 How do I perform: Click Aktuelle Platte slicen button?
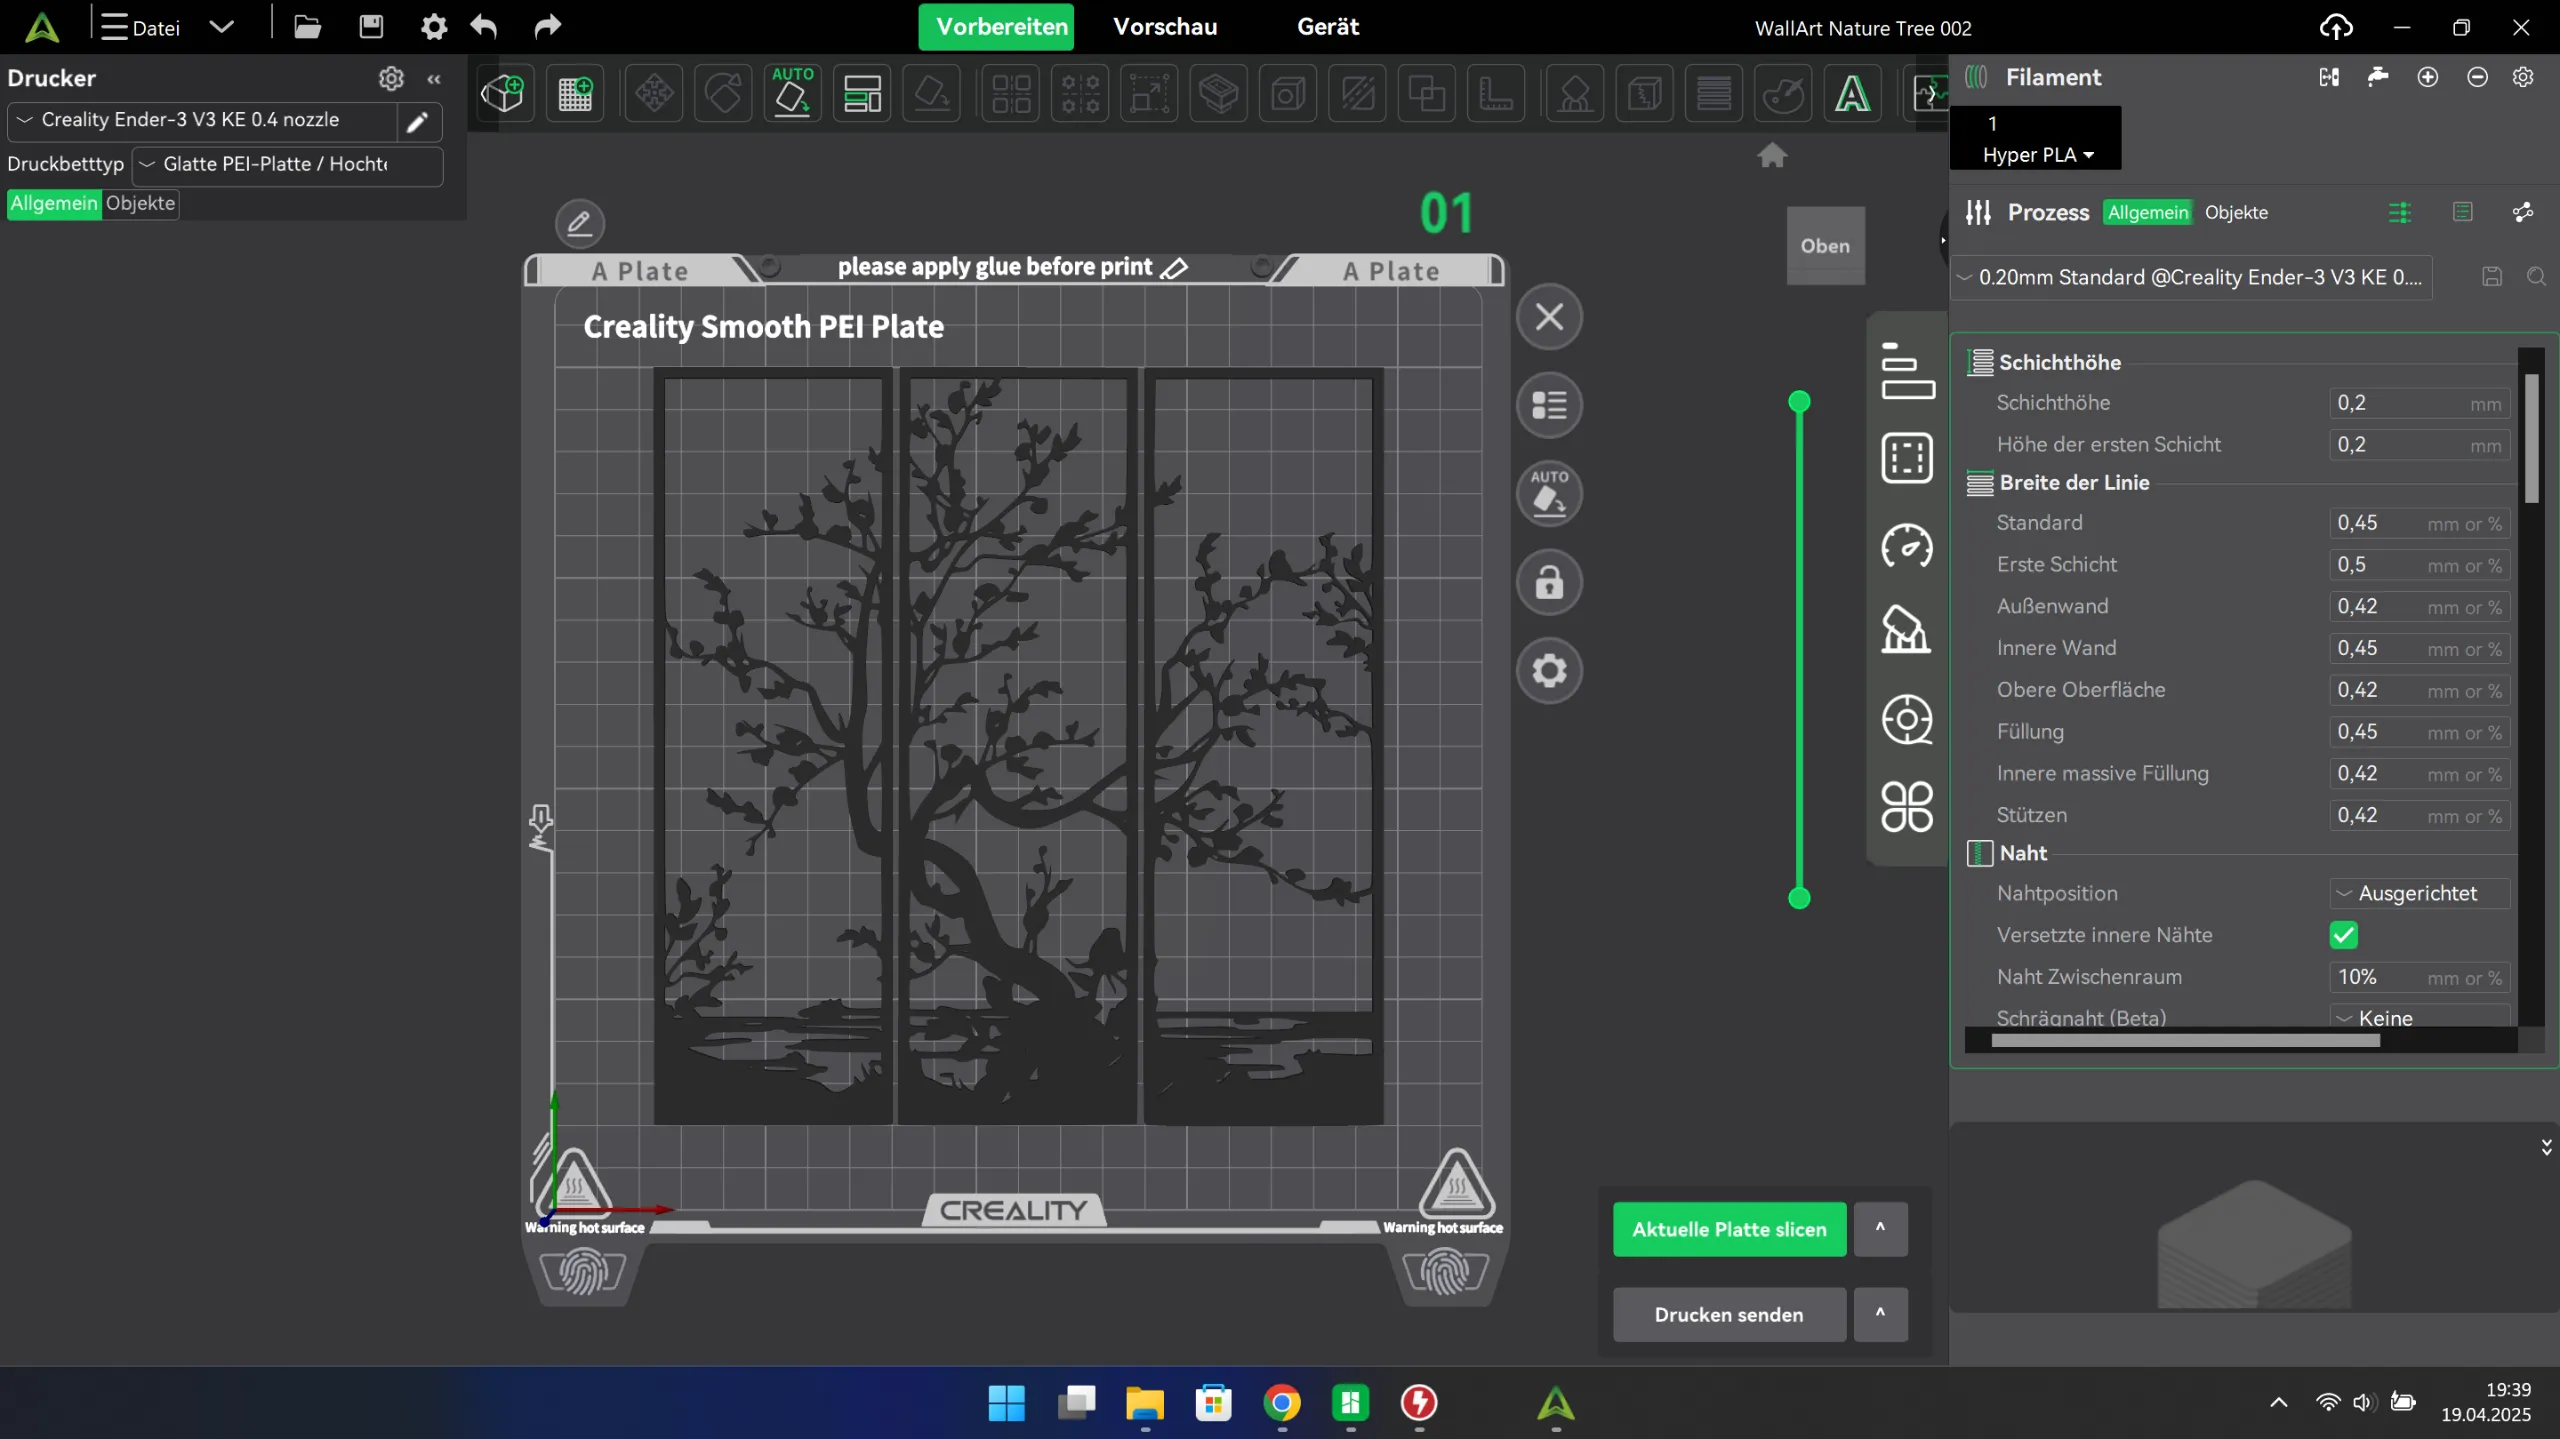pos(1729,1229)
